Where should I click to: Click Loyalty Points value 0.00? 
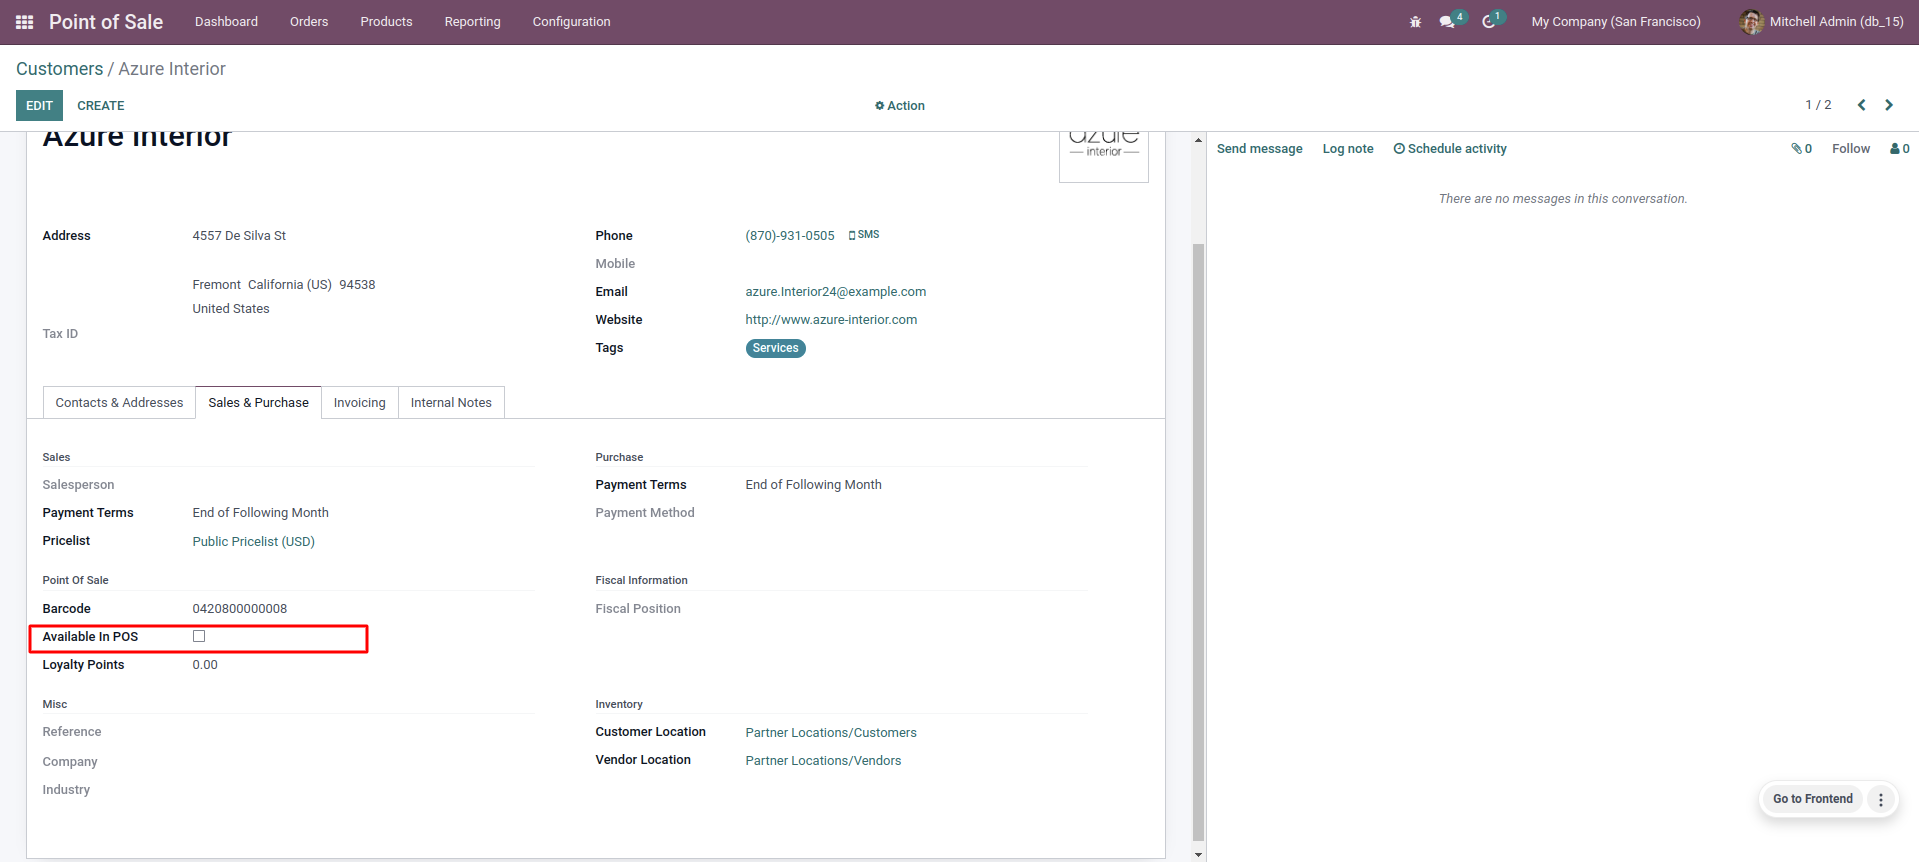pyautogui.click(x=205, y=665)
